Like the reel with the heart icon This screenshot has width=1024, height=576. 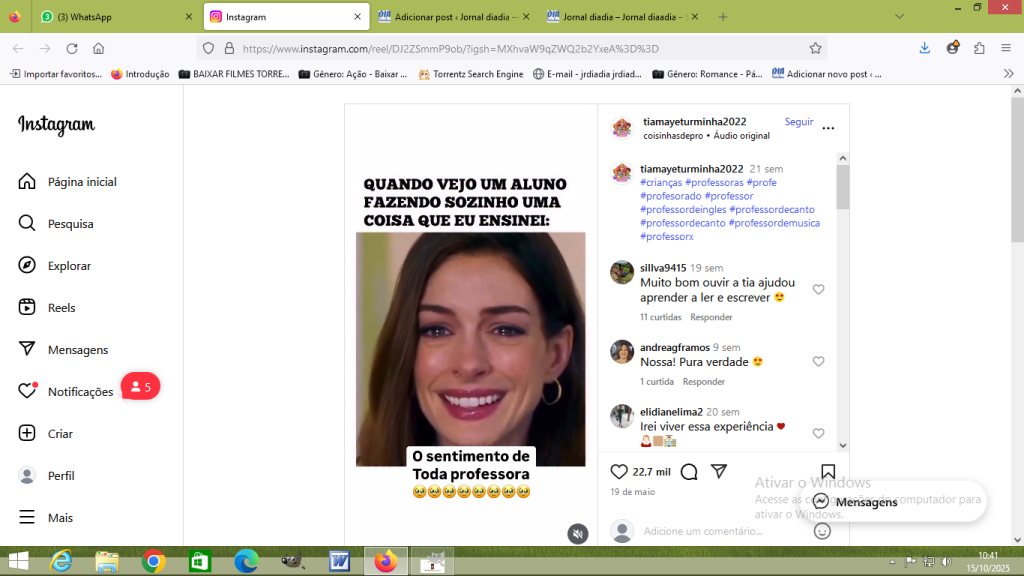click(x=619, y=472)
